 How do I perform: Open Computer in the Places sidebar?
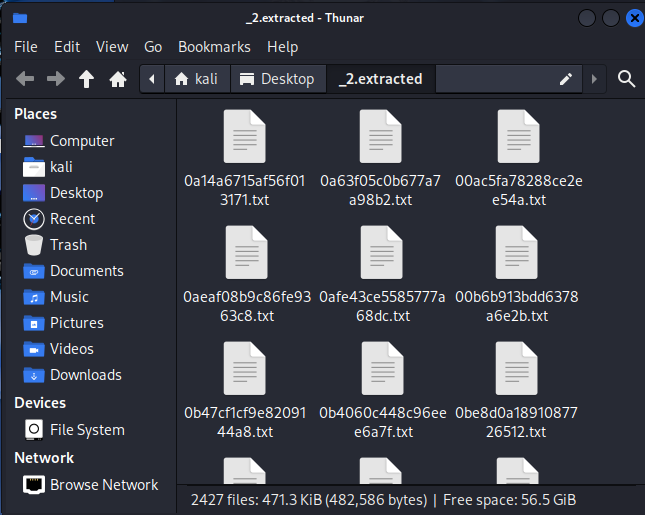click(x=69, y=141)
